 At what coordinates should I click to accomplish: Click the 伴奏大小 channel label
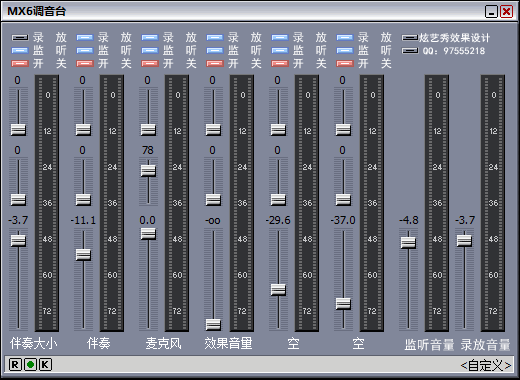pos(34,343)
